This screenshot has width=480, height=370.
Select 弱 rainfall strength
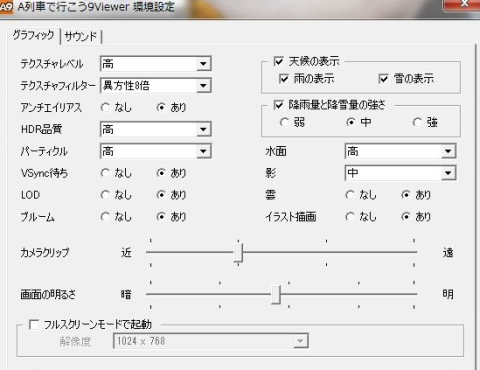coord(284,122)
